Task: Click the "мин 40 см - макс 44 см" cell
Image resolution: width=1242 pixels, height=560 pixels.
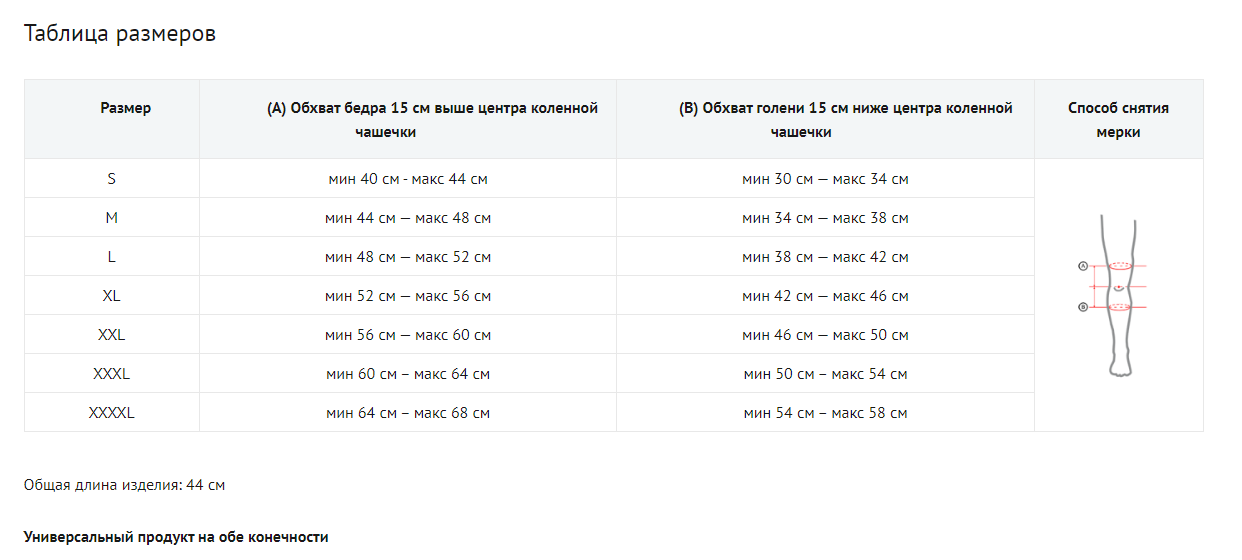Action: (x=408, y=179)
